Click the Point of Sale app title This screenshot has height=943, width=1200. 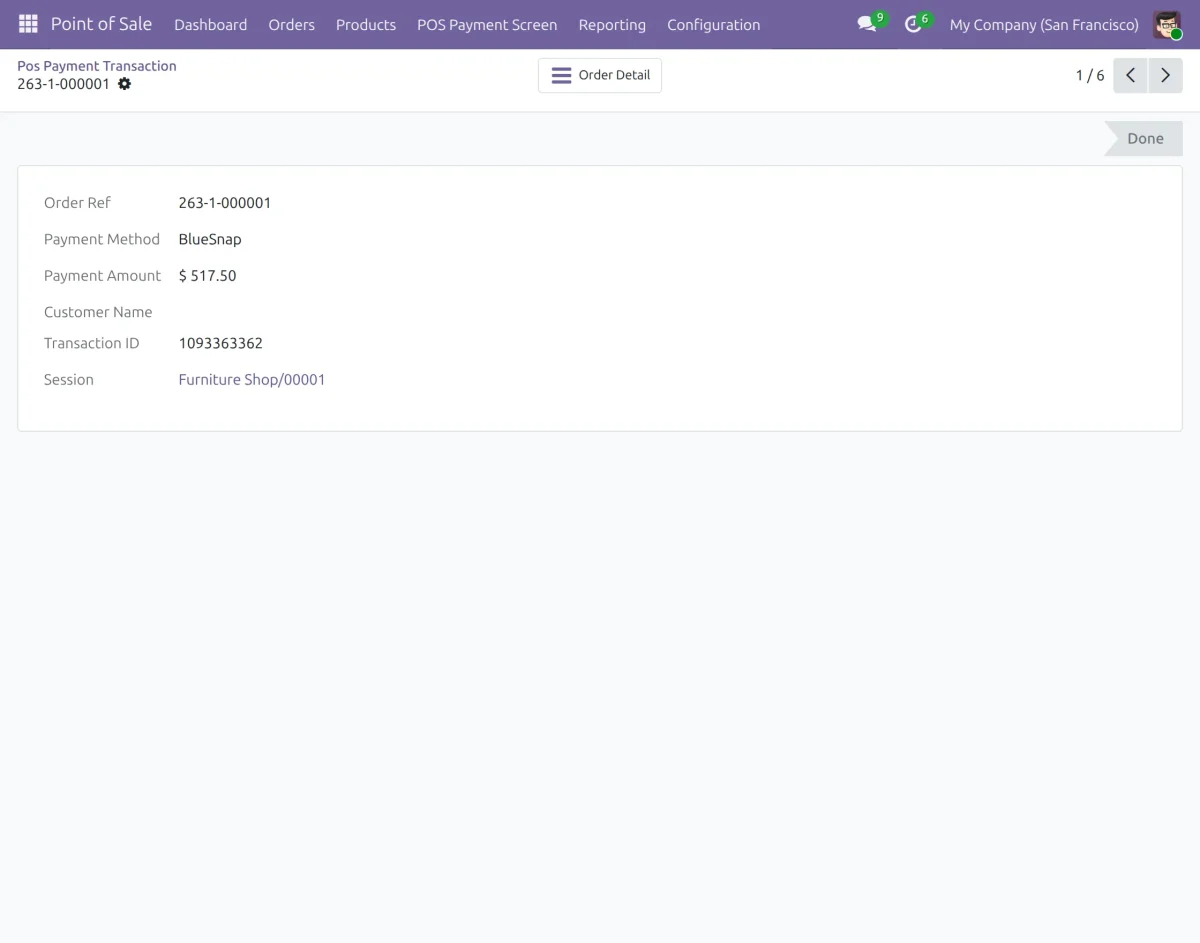102,24
